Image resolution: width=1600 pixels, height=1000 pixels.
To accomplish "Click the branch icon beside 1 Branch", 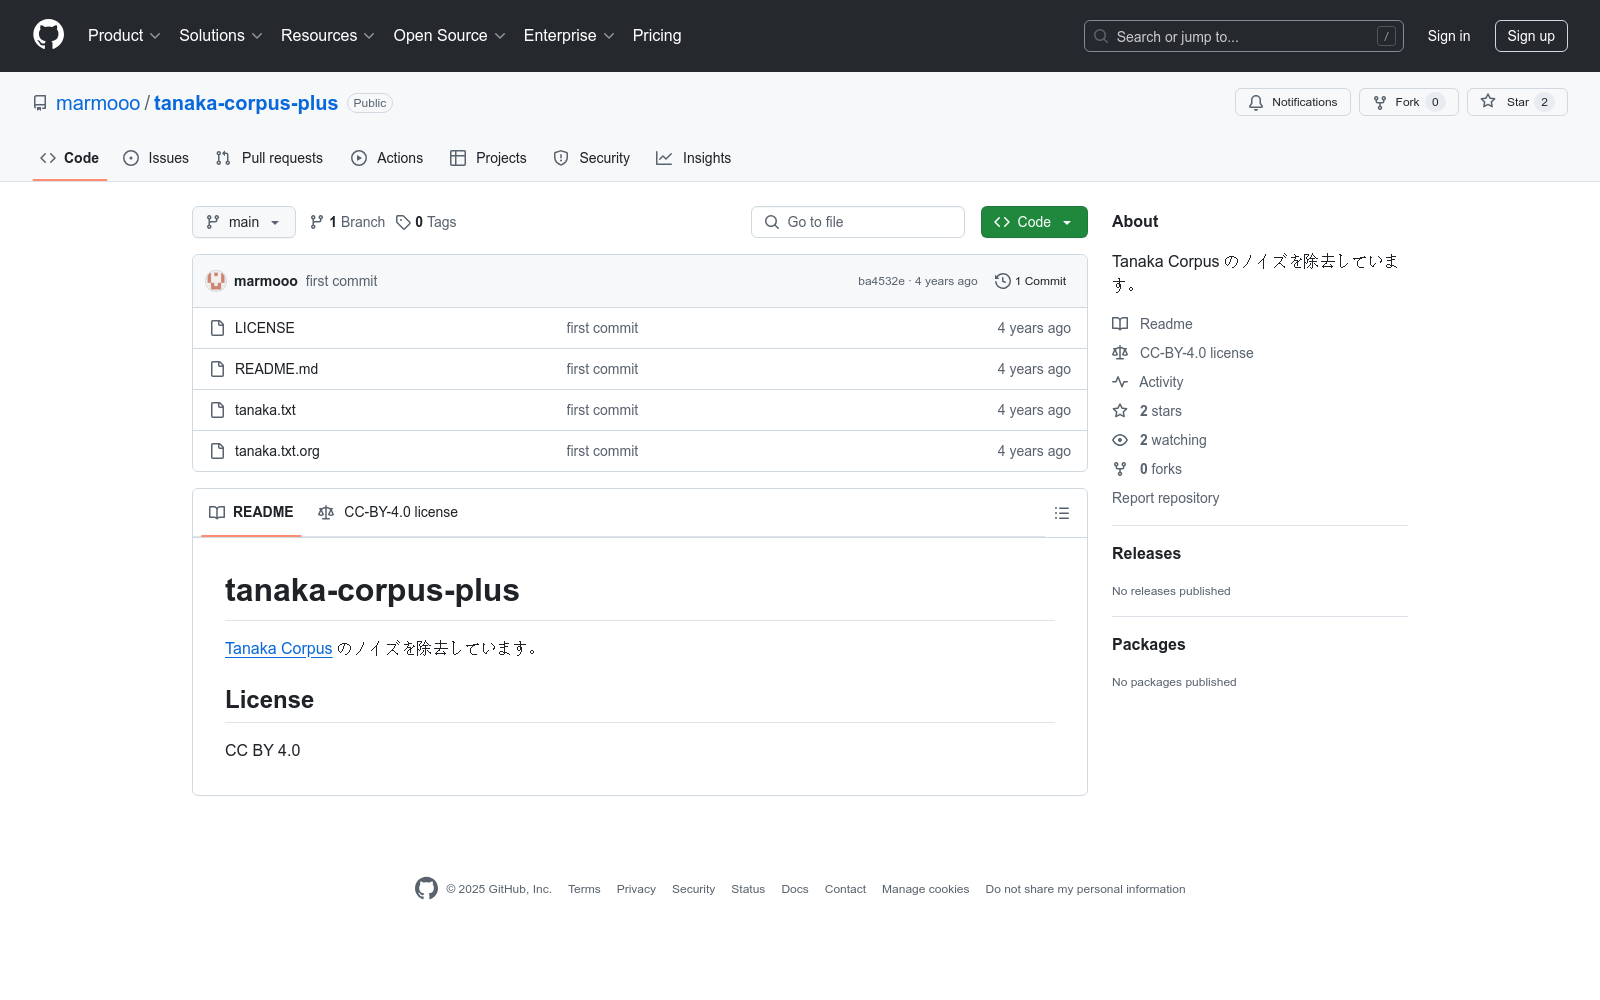I will [x=317, y=222].
